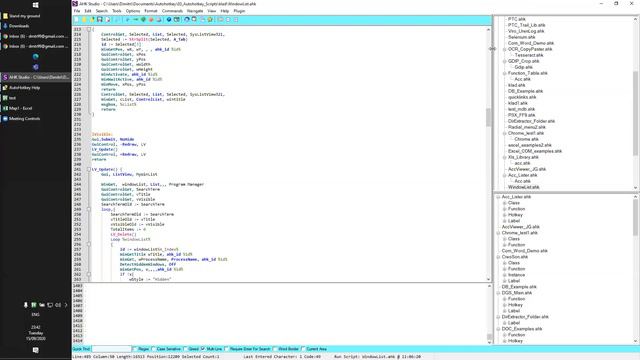
Task: Click the white blank page New file toolbar icon
Action: [x=76, y=20]
